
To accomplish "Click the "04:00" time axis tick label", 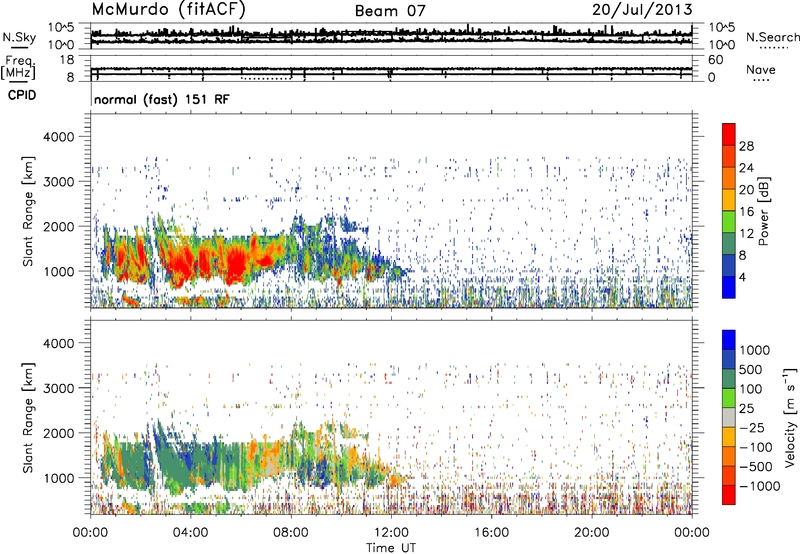I will (190, 533).
